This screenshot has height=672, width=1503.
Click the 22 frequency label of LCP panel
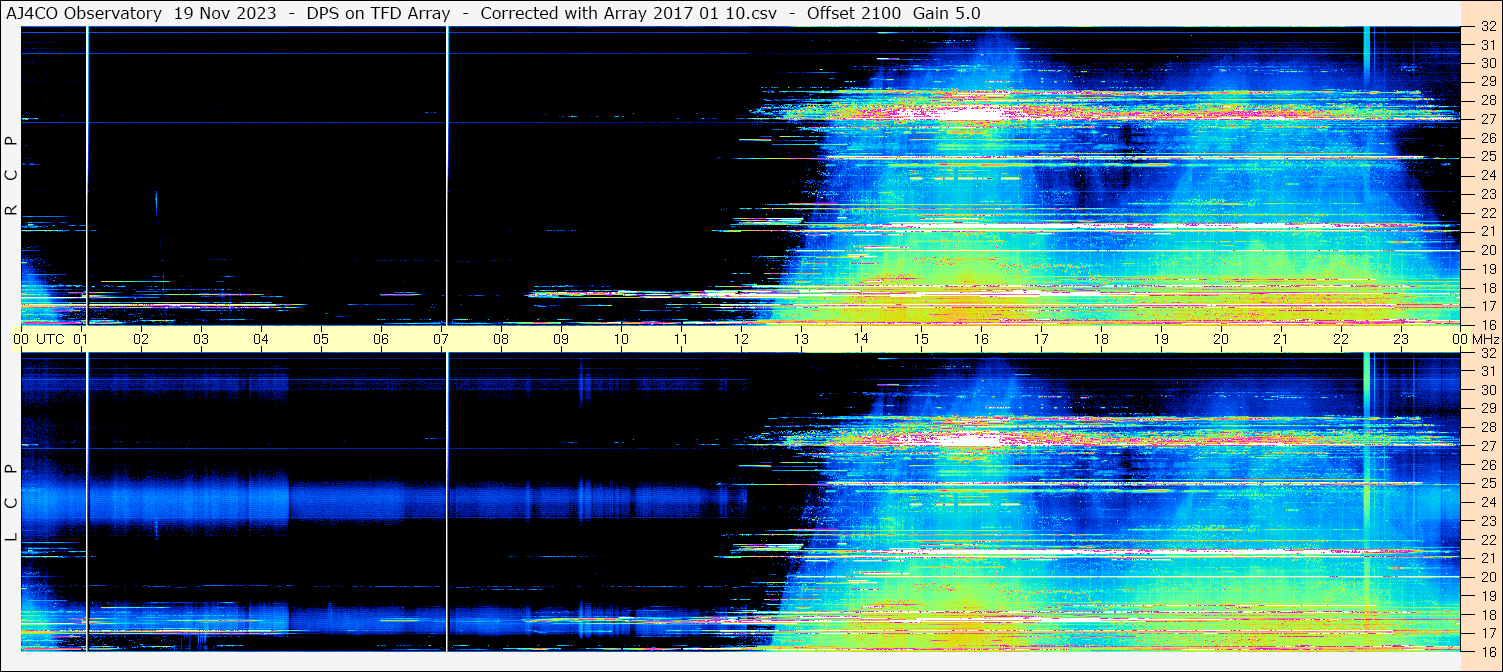coord(1487,539)
